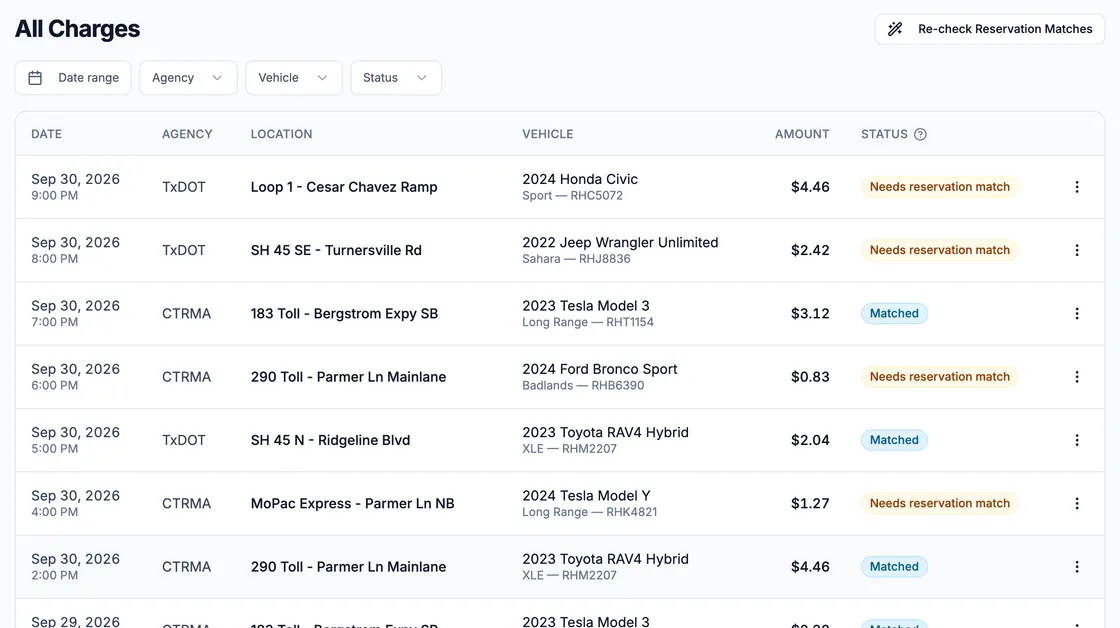Click the calendar icon in Date range
The image size is (1120, 628).
35,78
